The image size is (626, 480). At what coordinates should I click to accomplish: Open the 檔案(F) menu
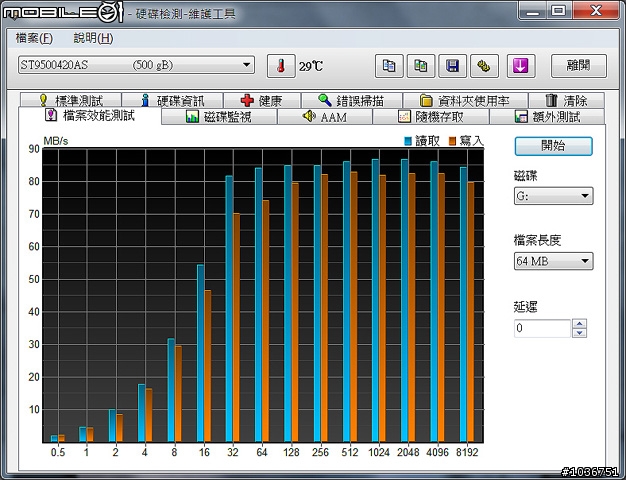click(x=34, y=38)
